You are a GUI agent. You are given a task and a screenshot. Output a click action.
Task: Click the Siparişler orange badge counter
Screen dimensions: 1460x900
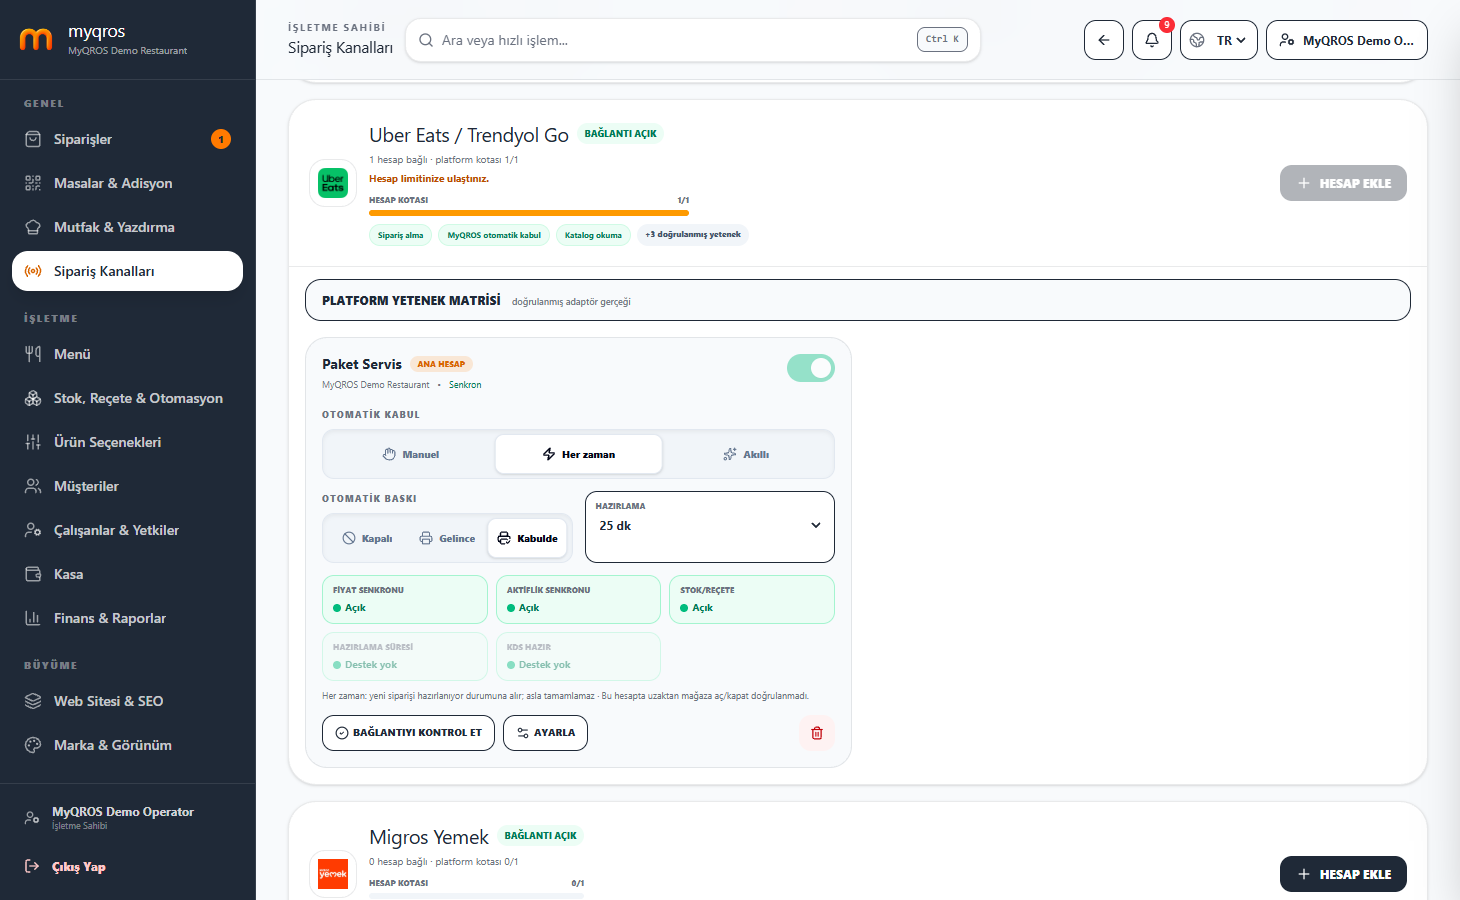pyautogui.click(x=221, y=139)
